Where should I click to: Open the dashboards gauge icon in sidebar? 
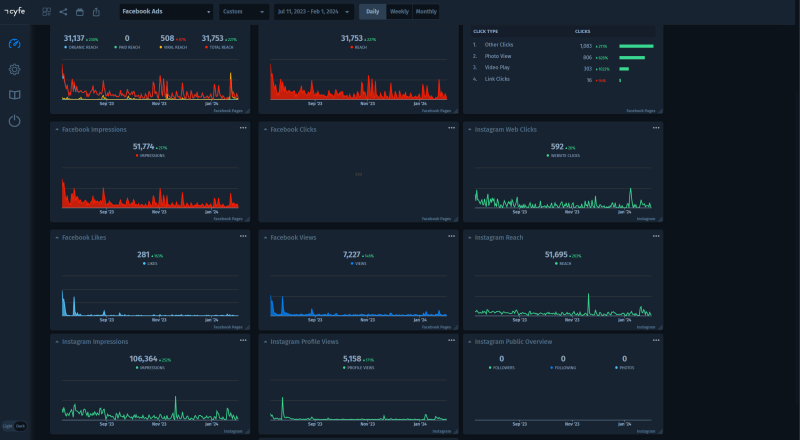[14, 44]
